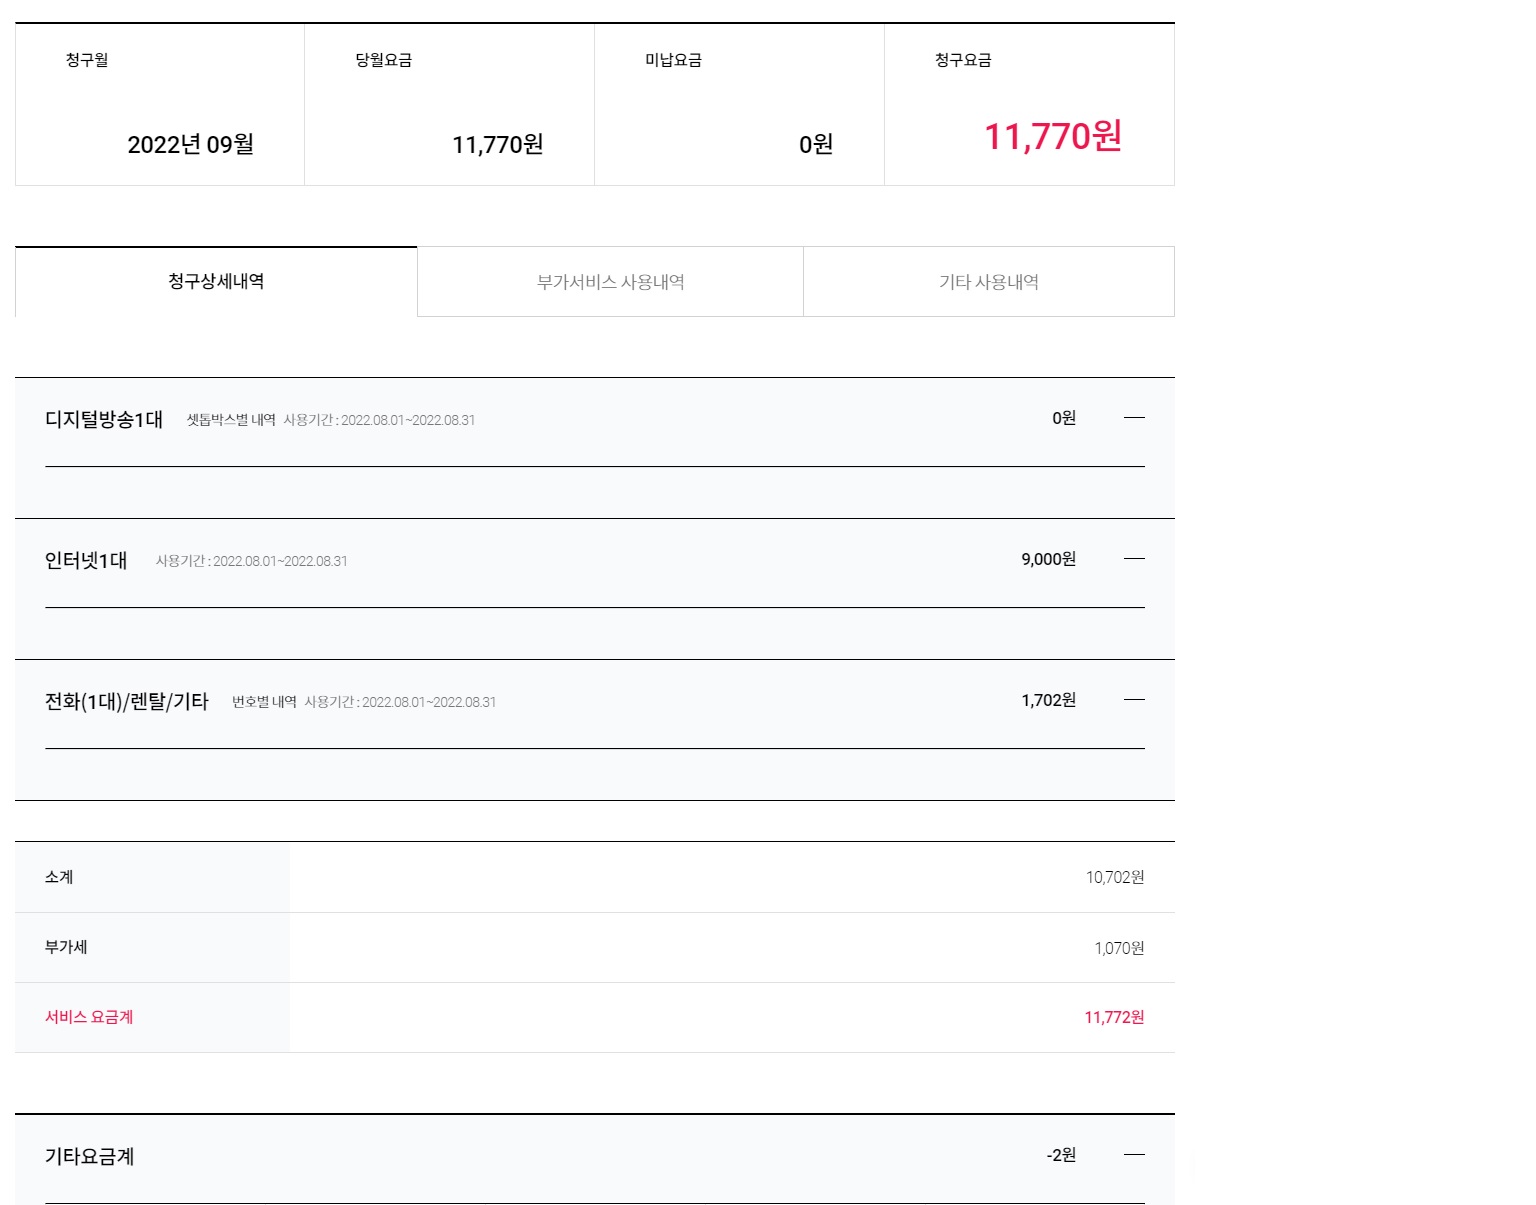Image resolution: width=1536 pixels, height=1205 pixels.
Task: Click the 디지털방송1대 section title
Action: click(104, 420)
